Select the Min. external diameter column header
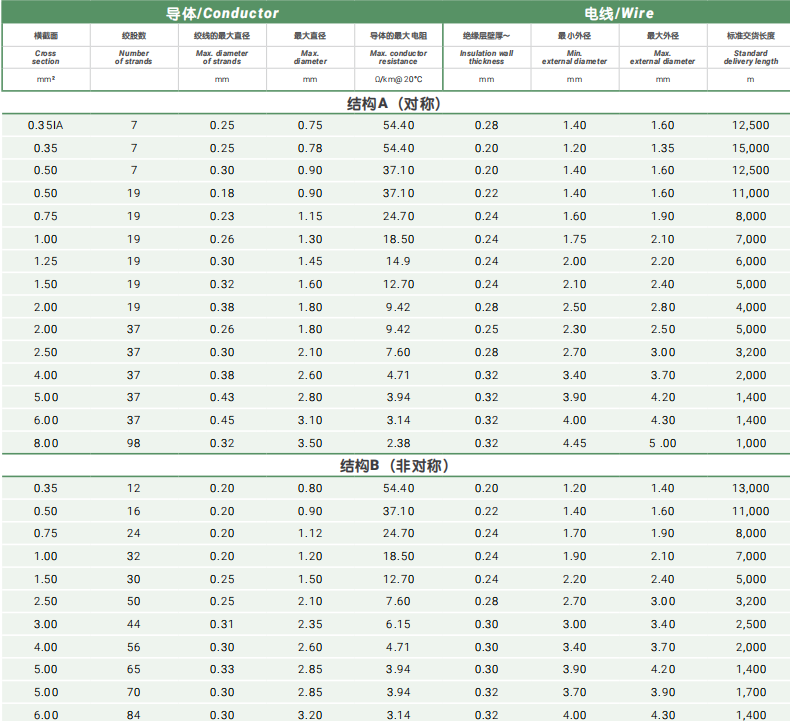Viewport: 790px width, 721px height. click(x=574, y=57)
